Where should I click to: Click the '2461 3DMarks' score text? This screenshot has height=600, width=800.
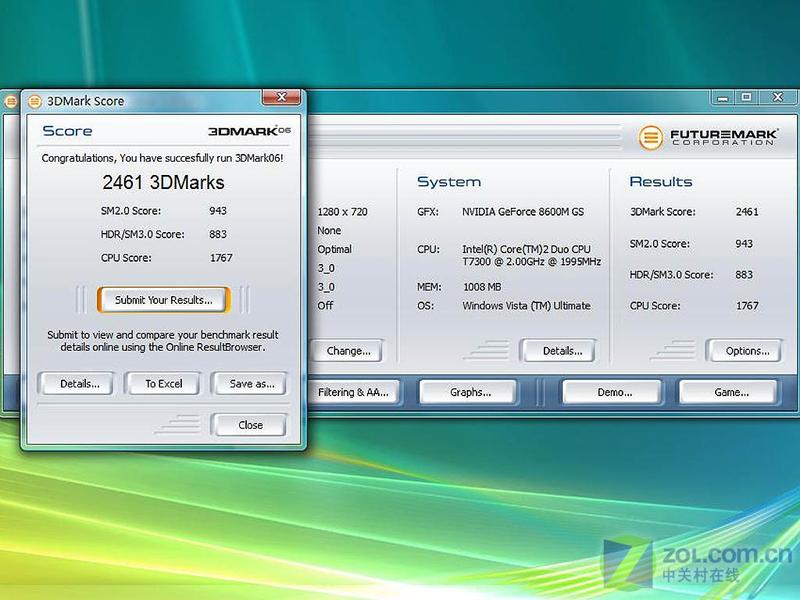point(163,182)
